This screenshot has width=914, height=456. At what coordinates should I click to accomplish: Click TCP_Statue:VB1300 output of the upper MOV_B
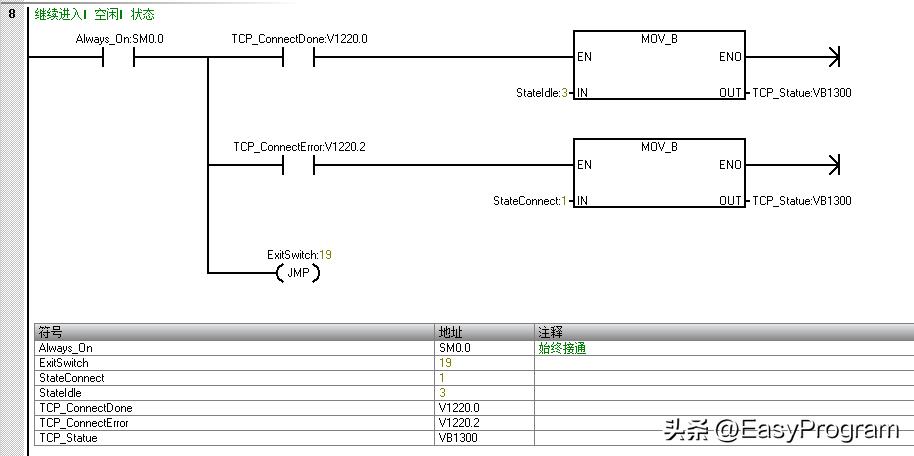tap(801, 93)
